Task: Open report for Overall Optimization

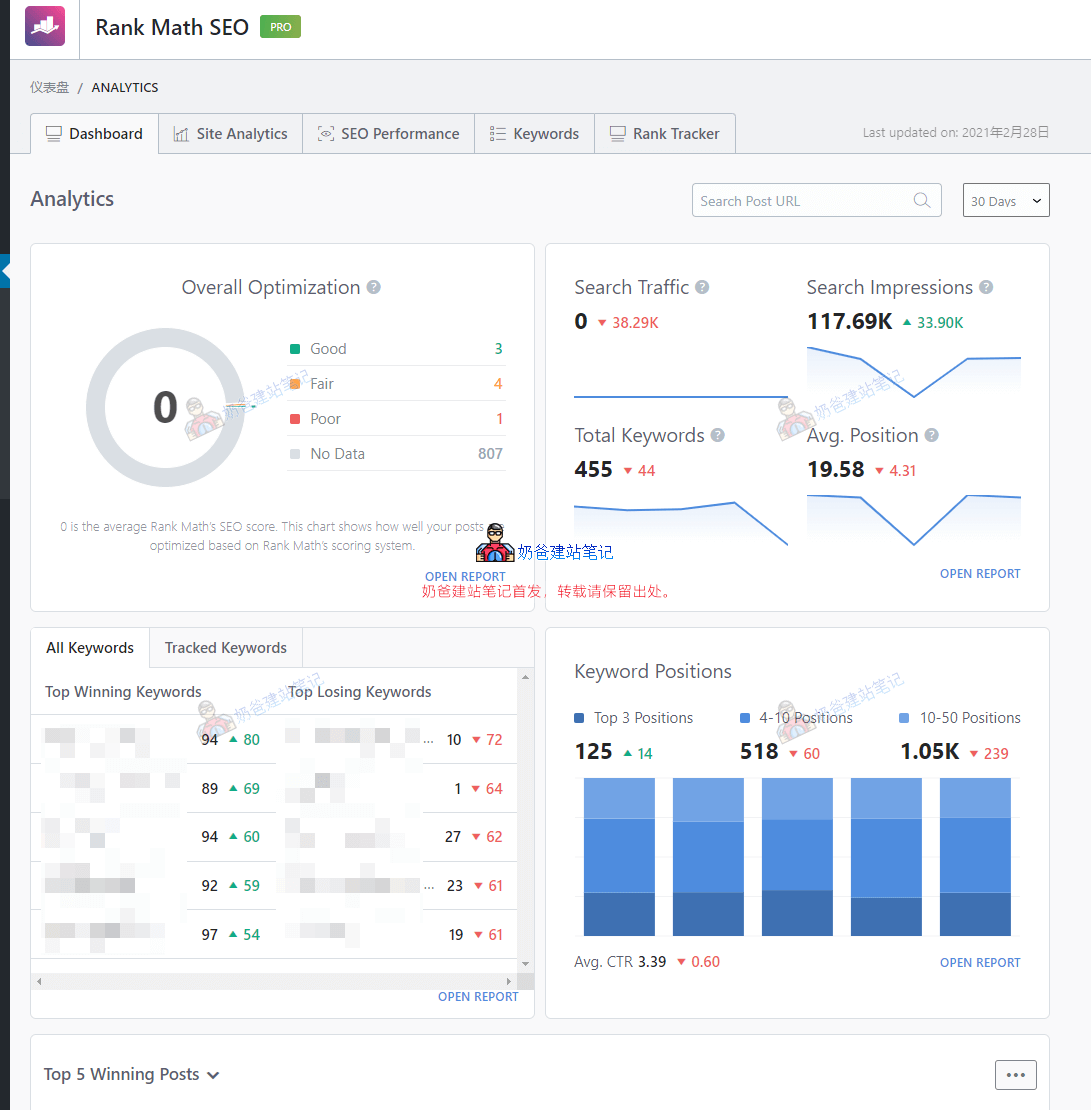Action: 465,577
